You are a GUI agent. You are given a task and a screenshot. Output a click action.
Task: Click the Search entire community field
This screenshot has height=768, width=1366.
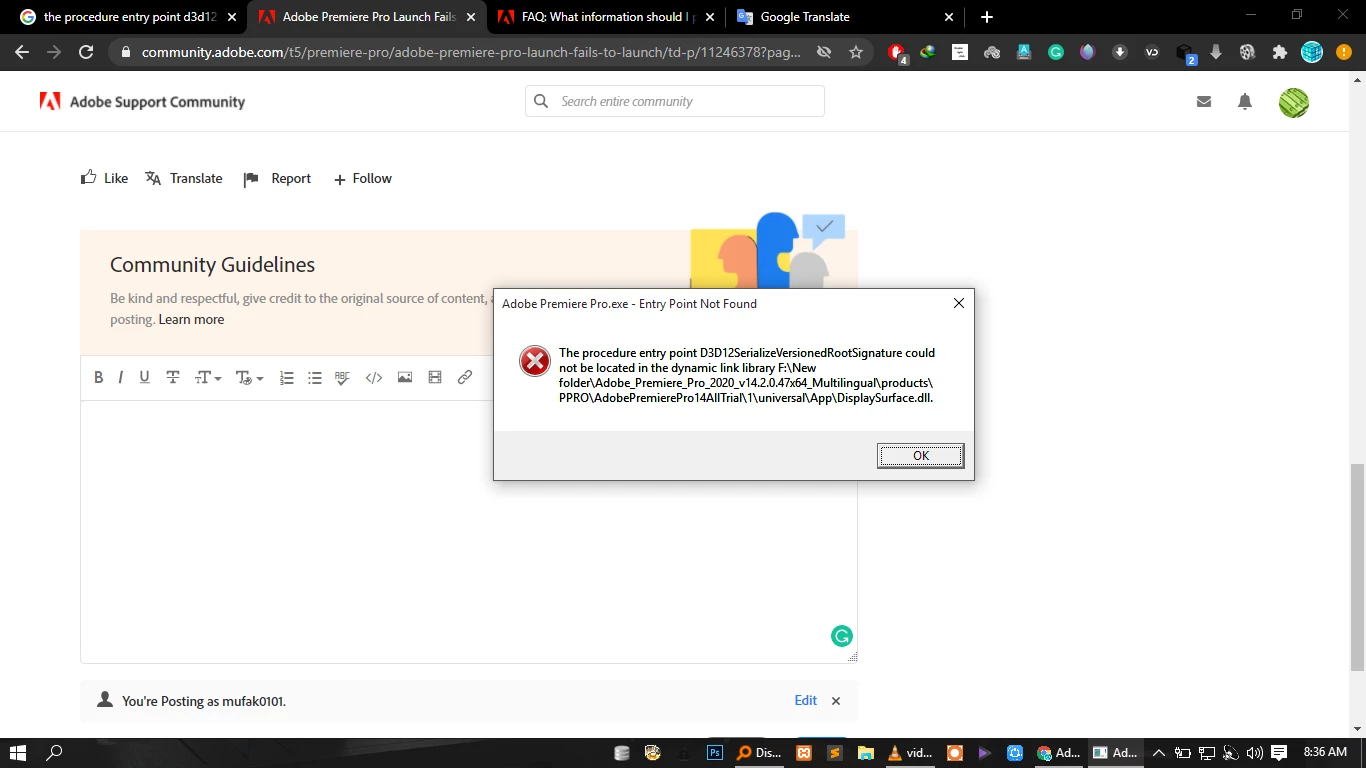(x=675, y=101)
